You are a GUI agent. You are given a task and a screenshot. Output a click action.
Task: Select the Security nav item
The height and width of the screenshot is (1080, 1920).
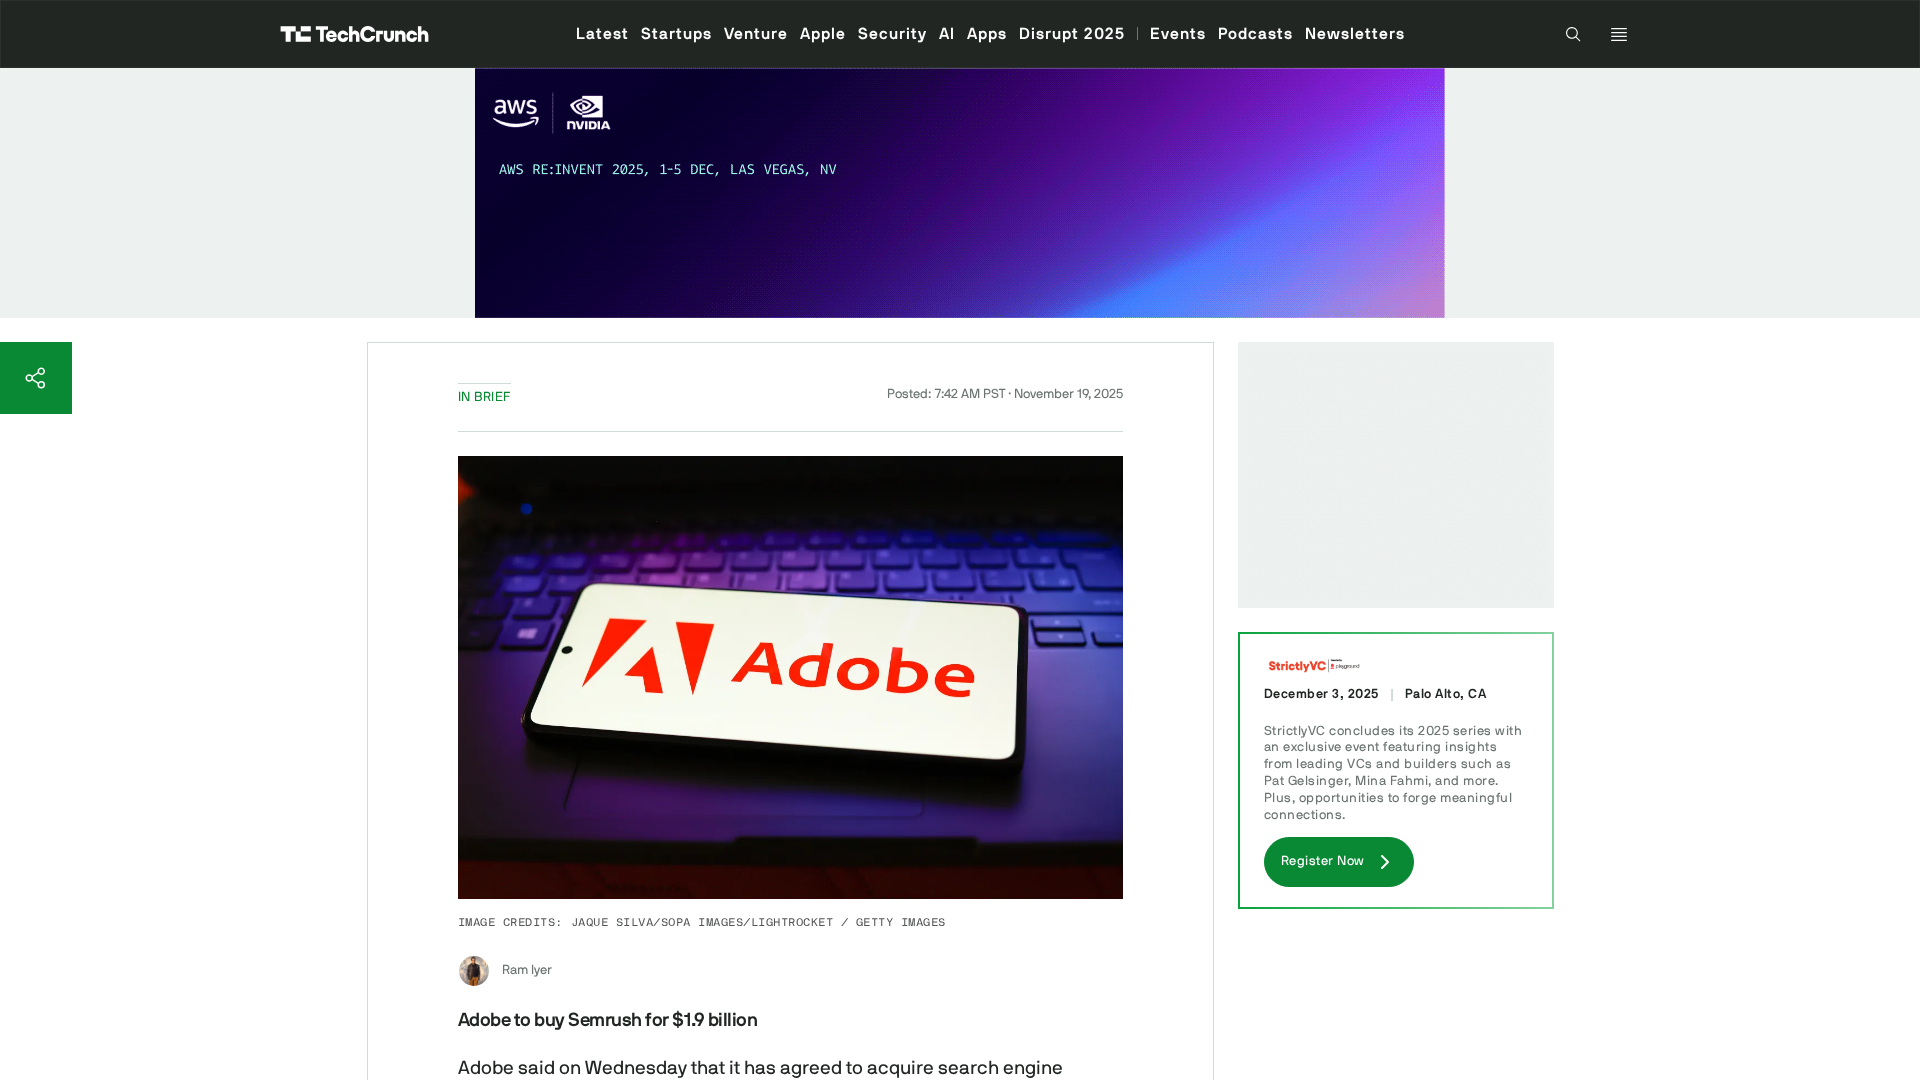(892, 34)
